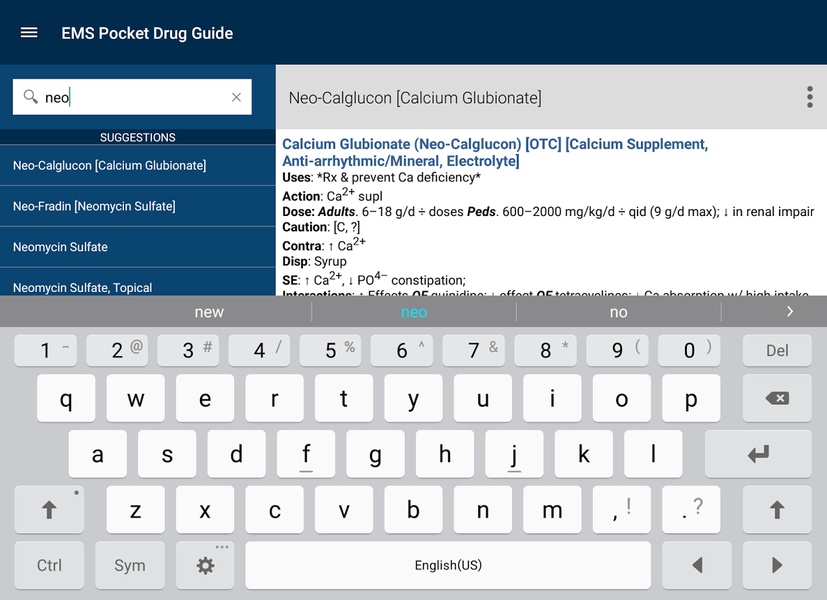Screen dimensions: 827x600
Task: Tap the number 6 ^ key
Action: point(402,351)
